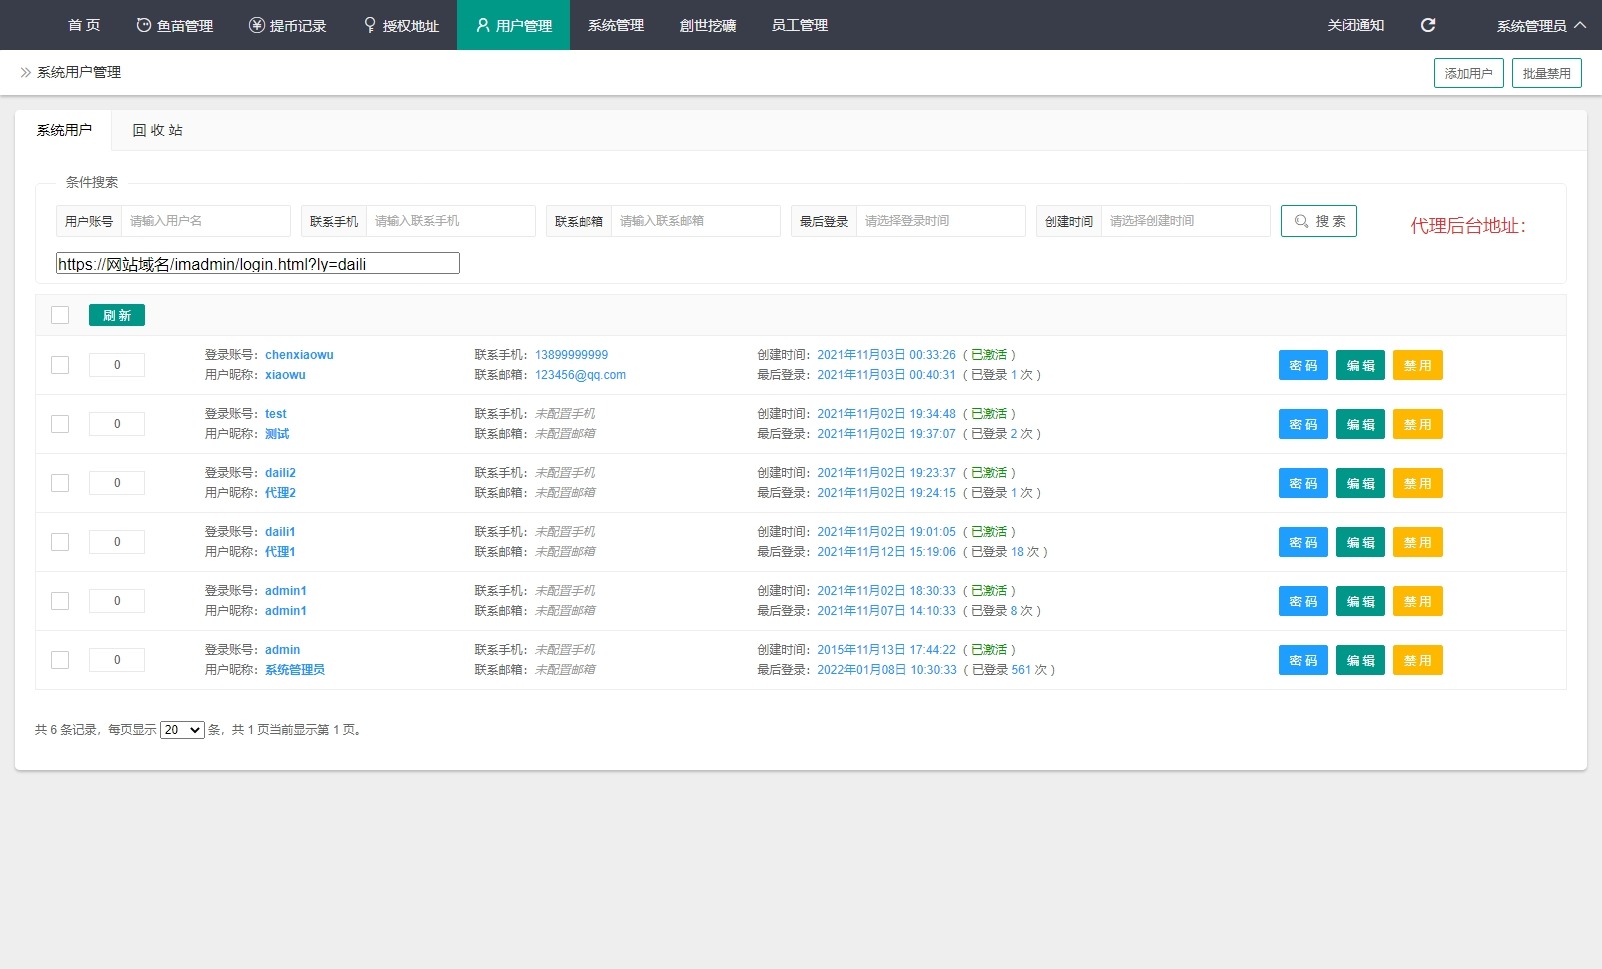Click the 添加用户 button
The width and height of the screenshot is (1602, 969).
[x=1469, y=73]
